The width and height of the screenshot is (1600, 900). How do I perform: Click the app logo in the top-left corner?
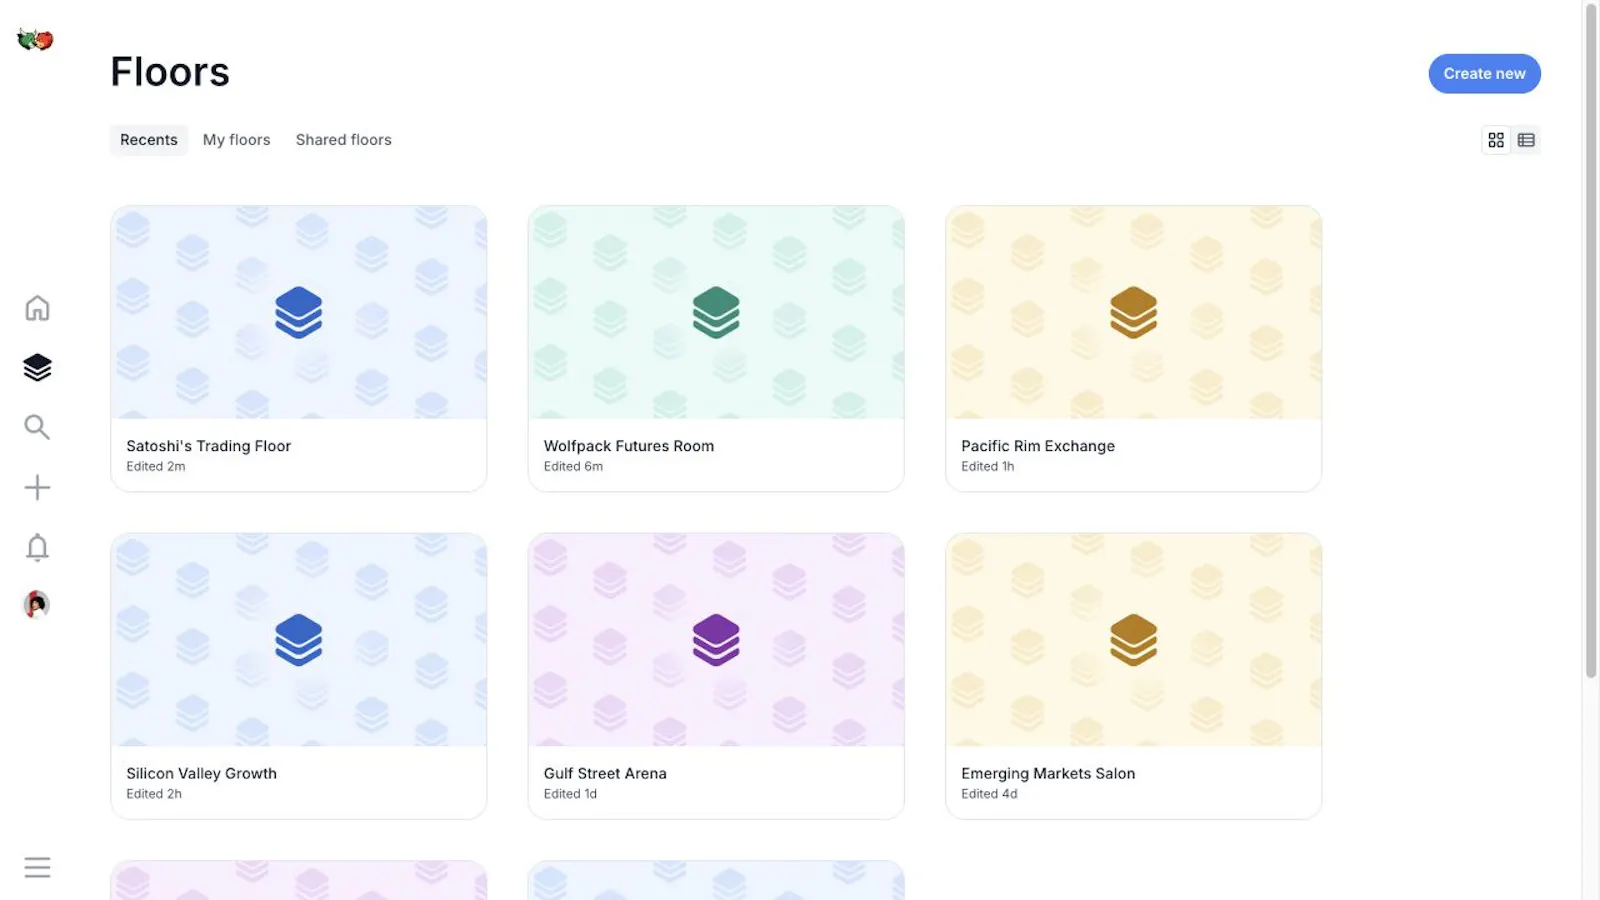[35, 40]
